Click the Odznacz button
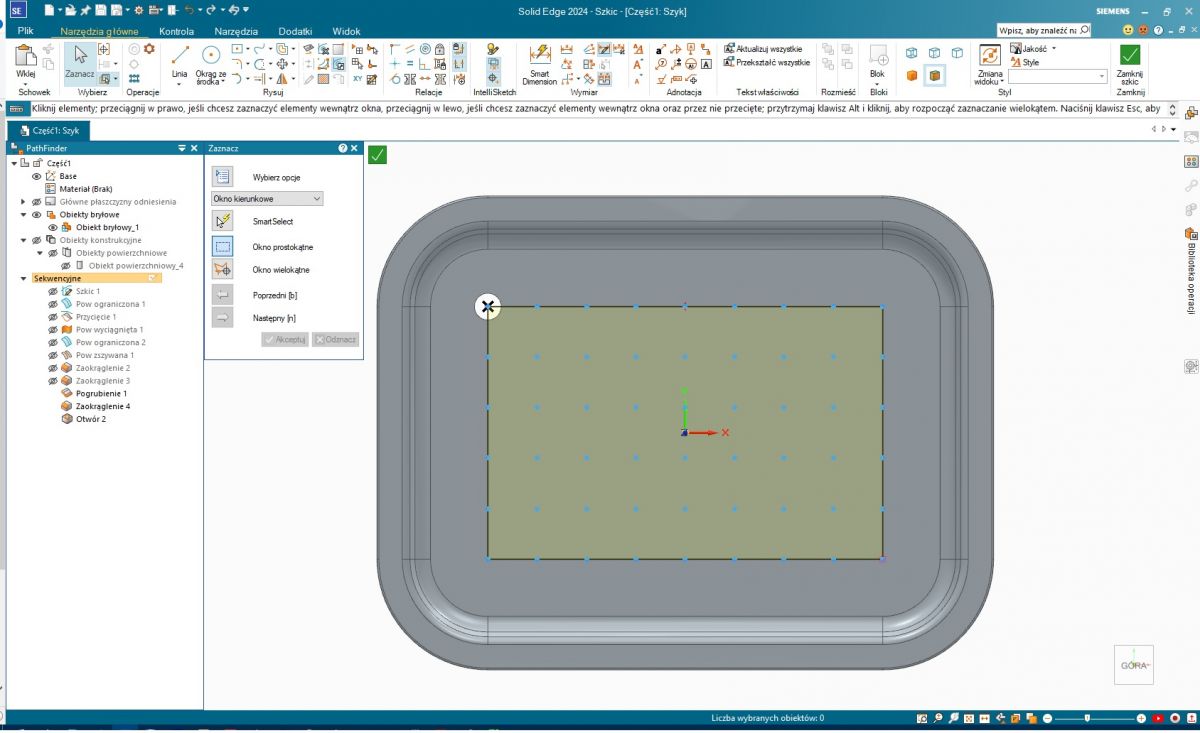 [x=335, y=340]
